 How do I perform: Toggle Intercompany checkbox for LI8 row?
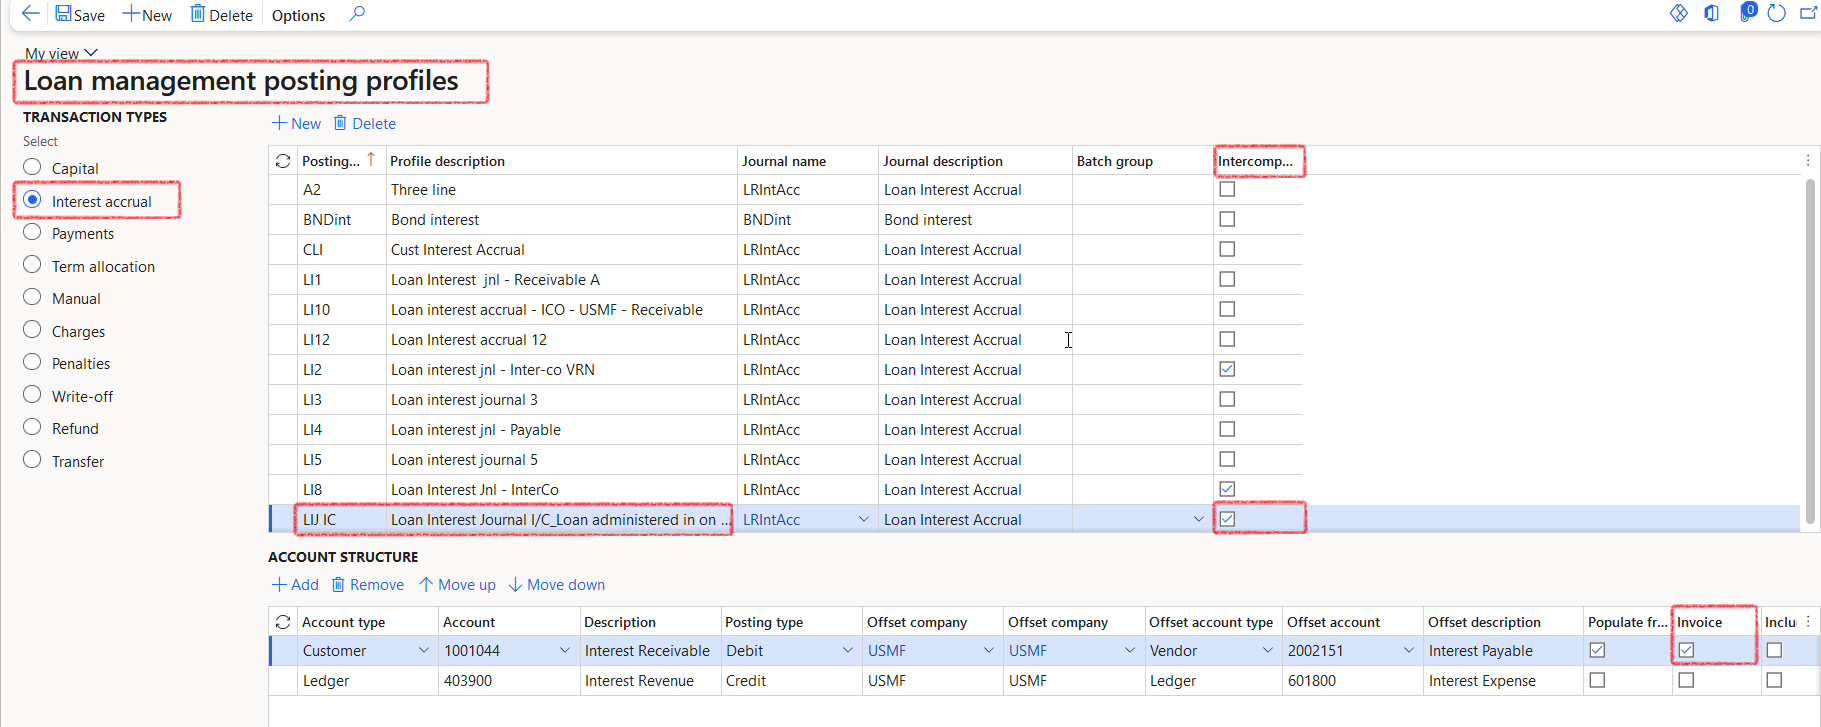(x=1227, y=489)
